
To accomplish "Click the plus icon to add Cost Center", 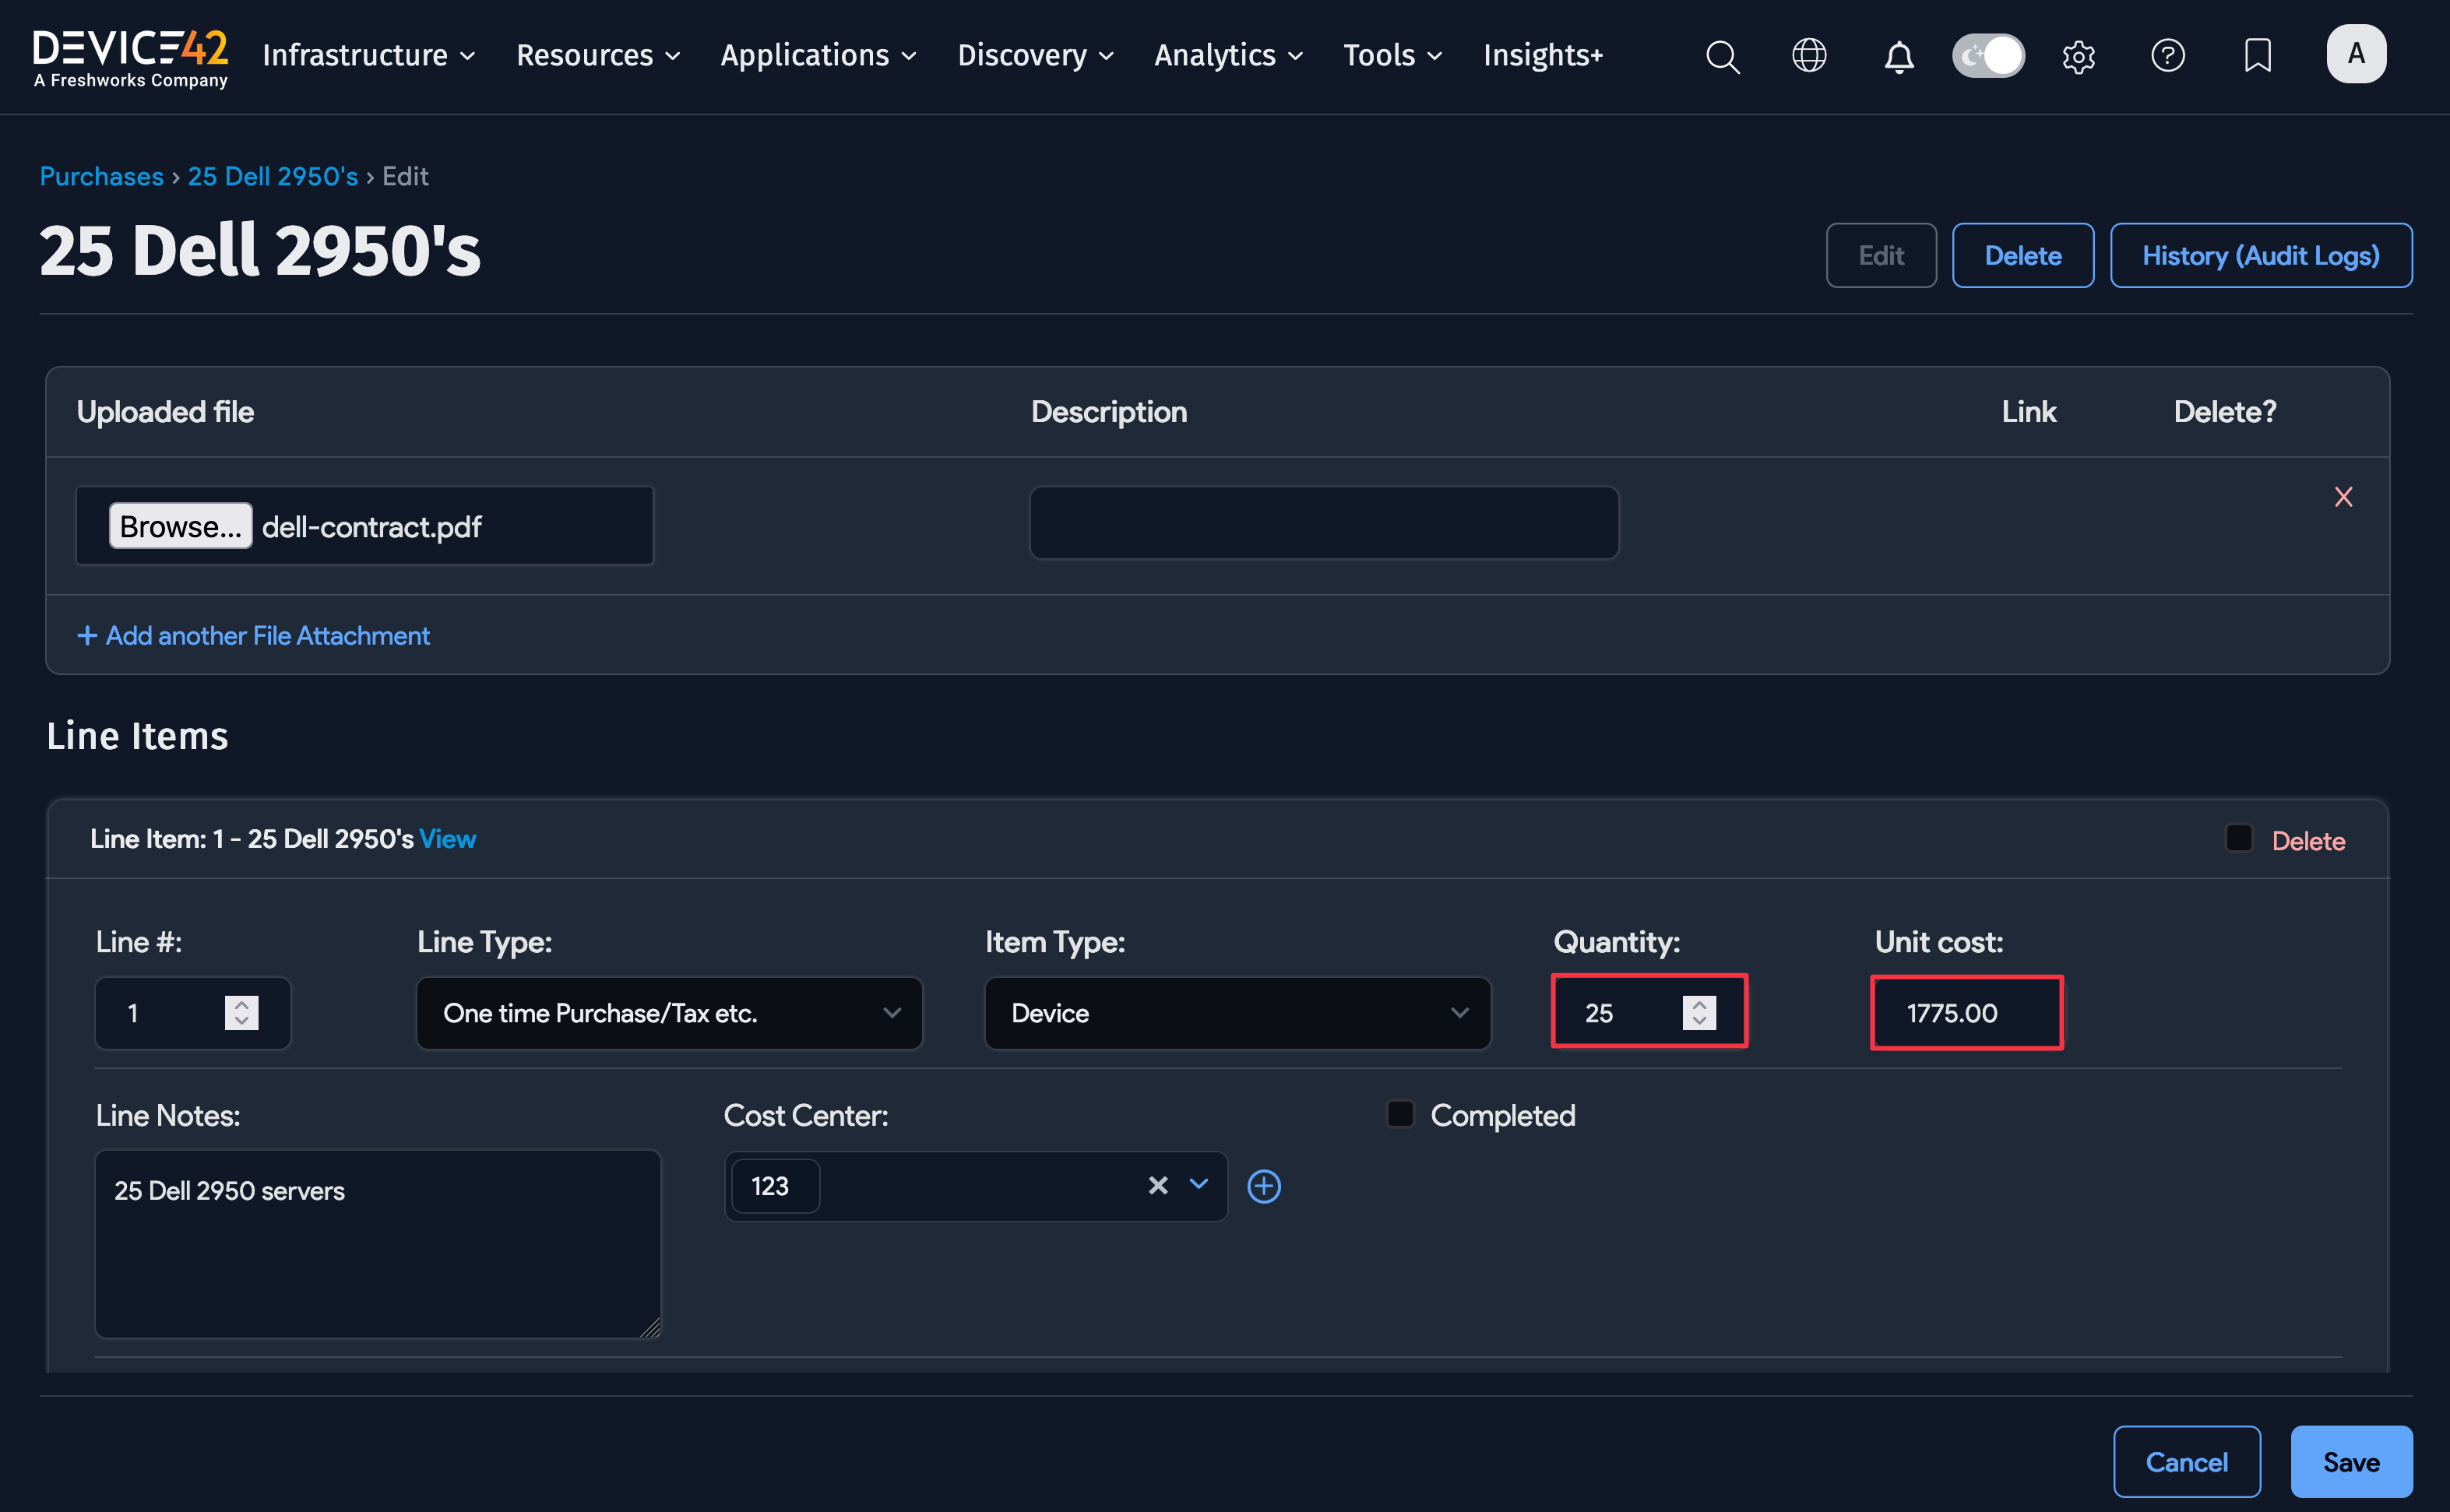I will tap(1264, 1186).
